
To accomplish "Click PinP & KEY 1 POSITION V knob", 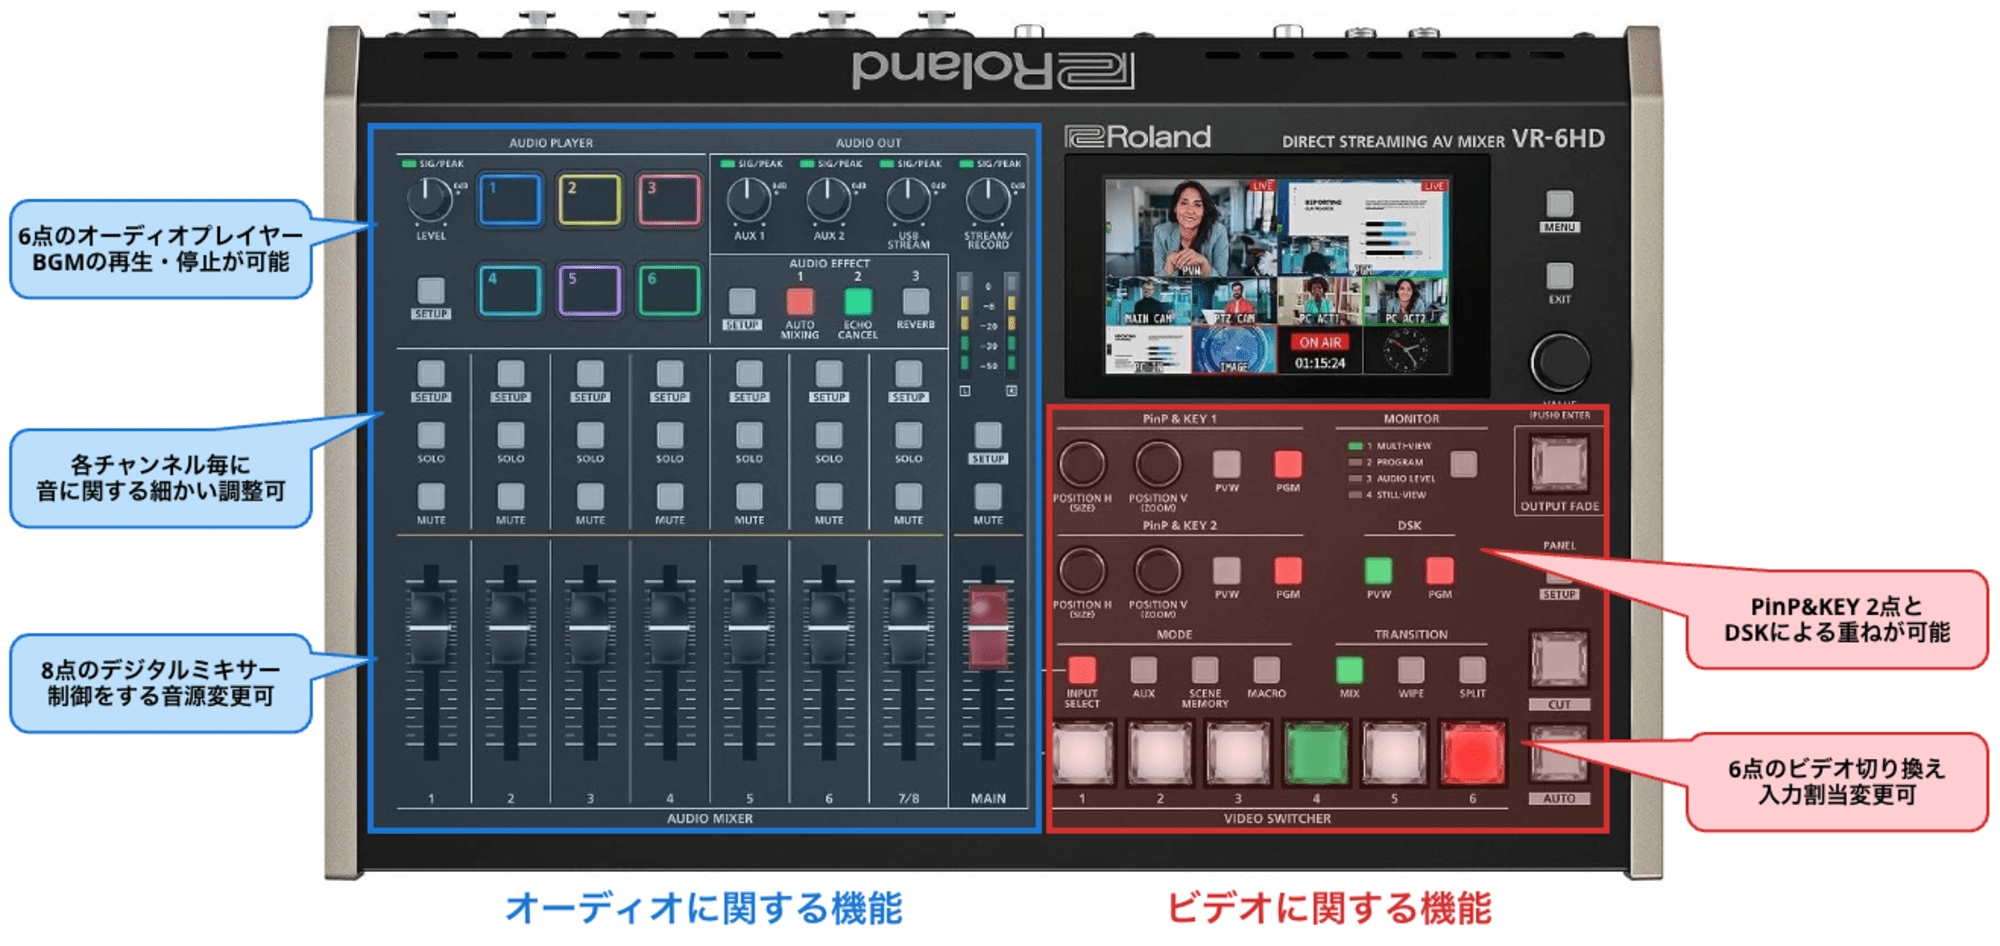I will 1158,465.
